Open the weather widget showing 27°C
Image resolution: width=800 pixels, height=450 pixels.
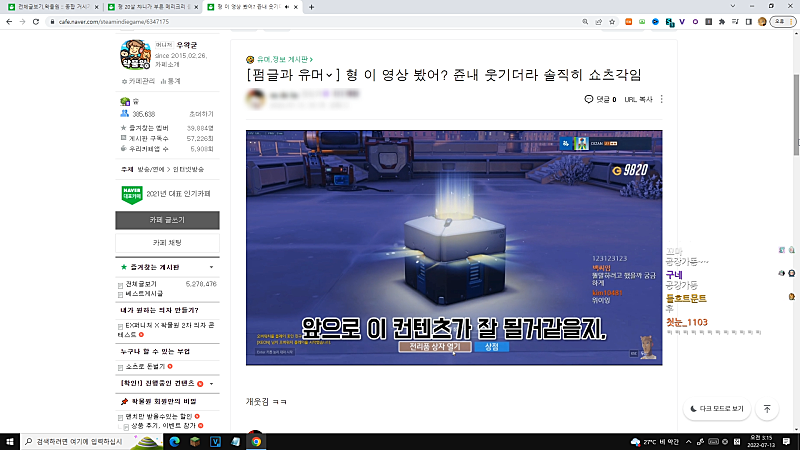[x=655, y=442]
